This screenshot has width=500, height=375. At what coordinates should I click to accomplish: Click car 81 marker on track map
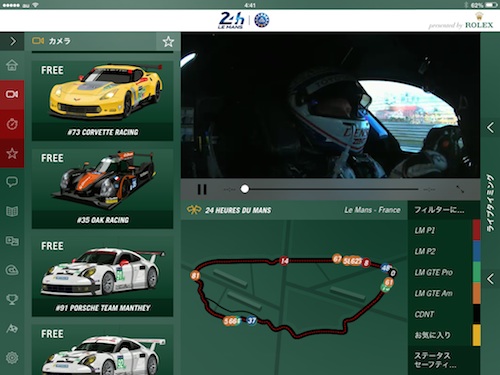pos(195,275)
